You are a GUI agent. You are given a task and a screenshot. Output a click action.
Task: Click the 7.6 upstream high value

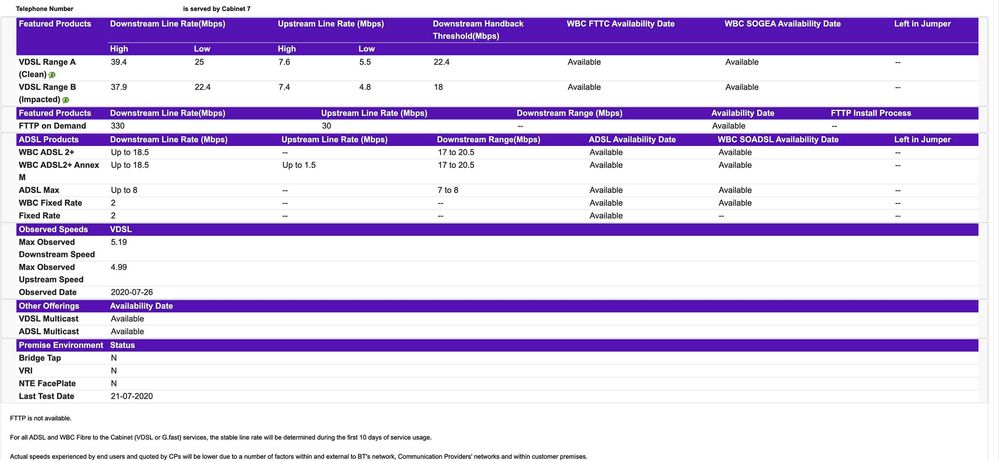tap(284, 62)
